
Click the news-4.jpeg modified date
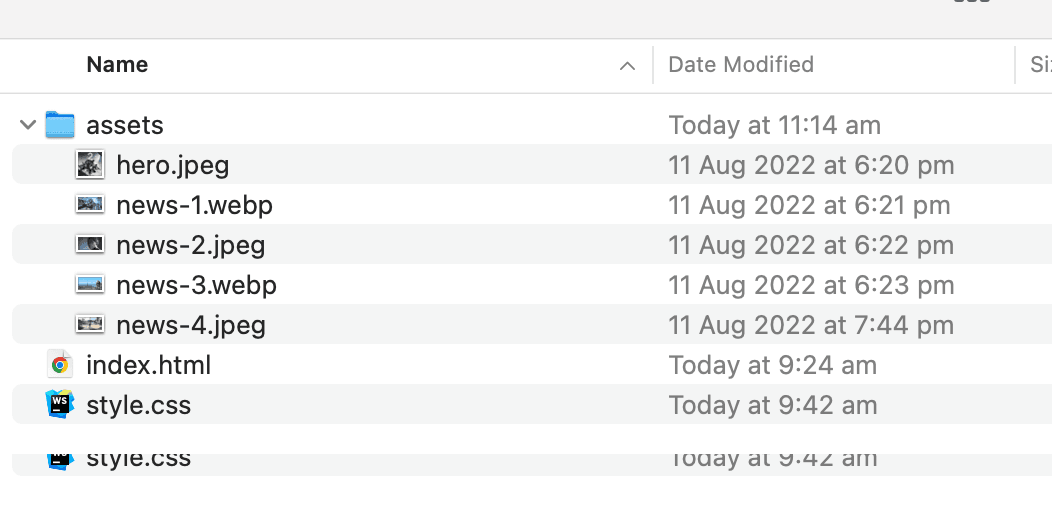811,325
